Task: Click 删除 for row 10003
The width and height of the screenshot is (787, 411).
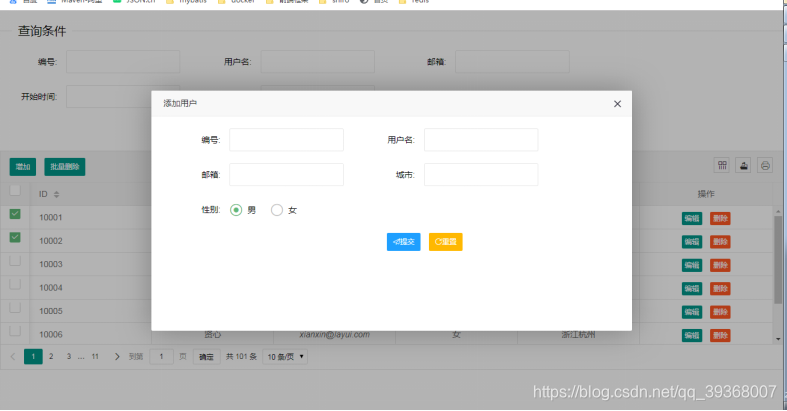Action: pyautogui.click(x=720, y=265)
